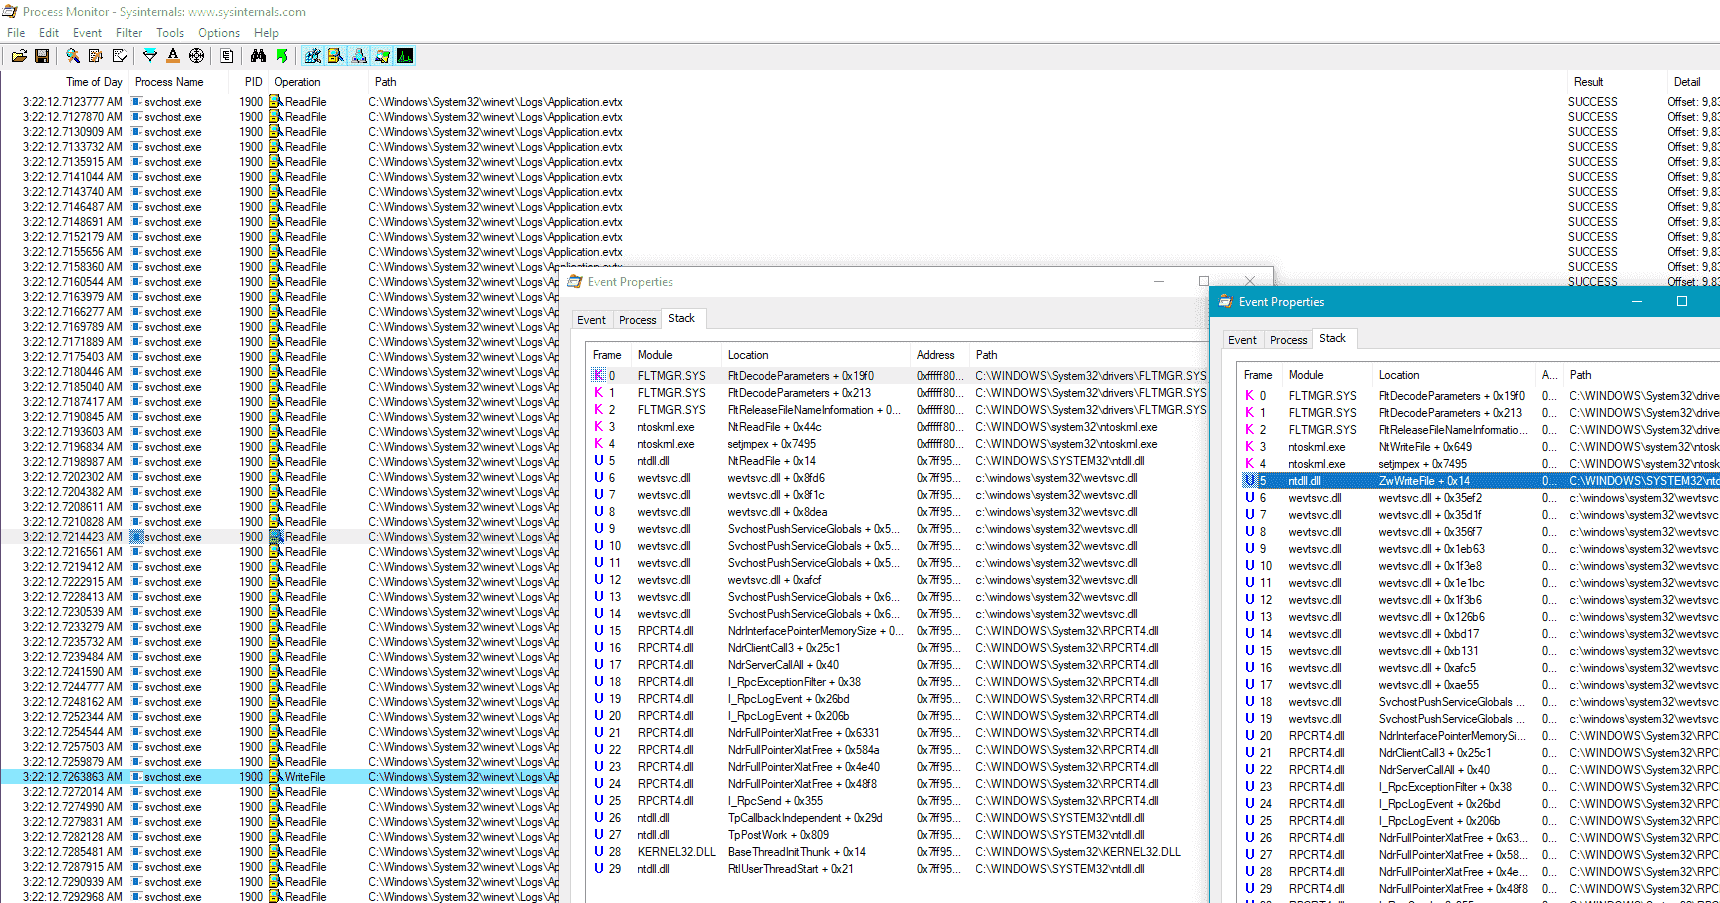Open the File menu
1720x903 pixels.
coord(16,33)
